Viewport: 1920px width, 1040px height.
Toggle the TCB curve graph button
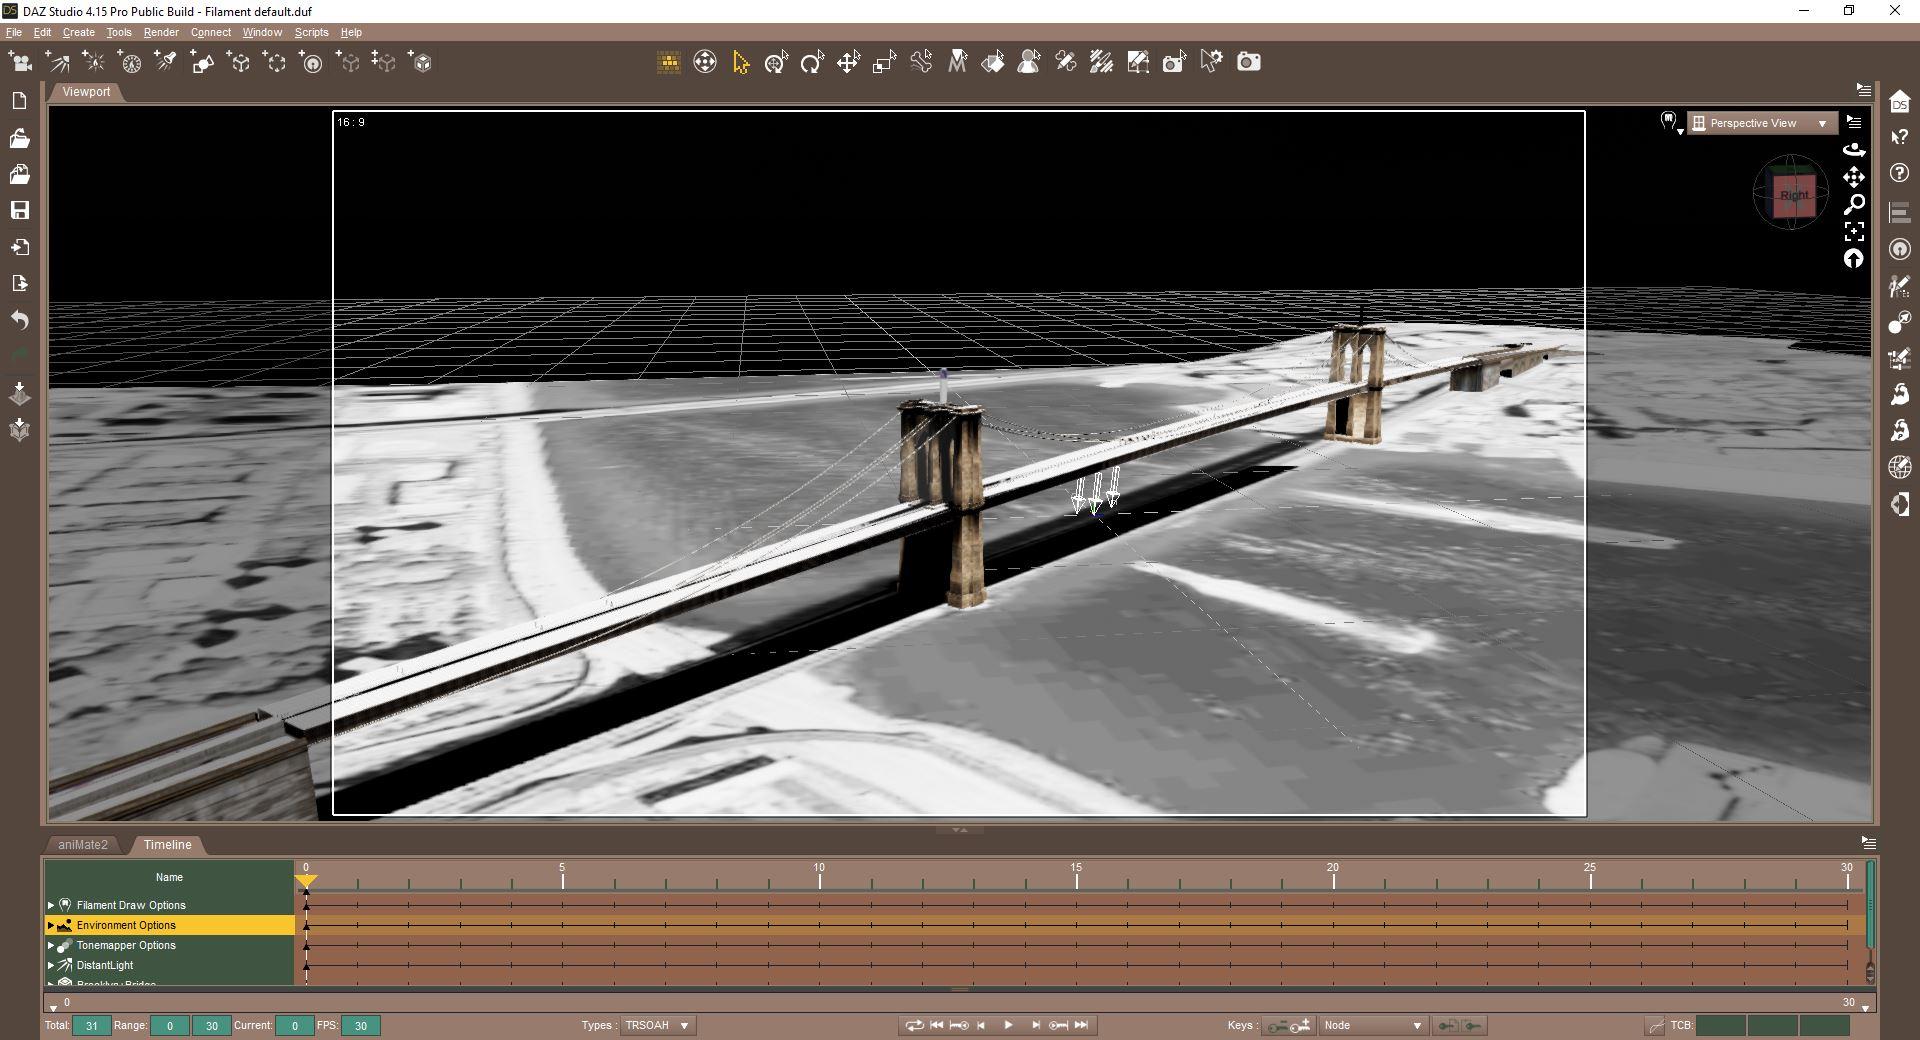click(1655, 1025)
